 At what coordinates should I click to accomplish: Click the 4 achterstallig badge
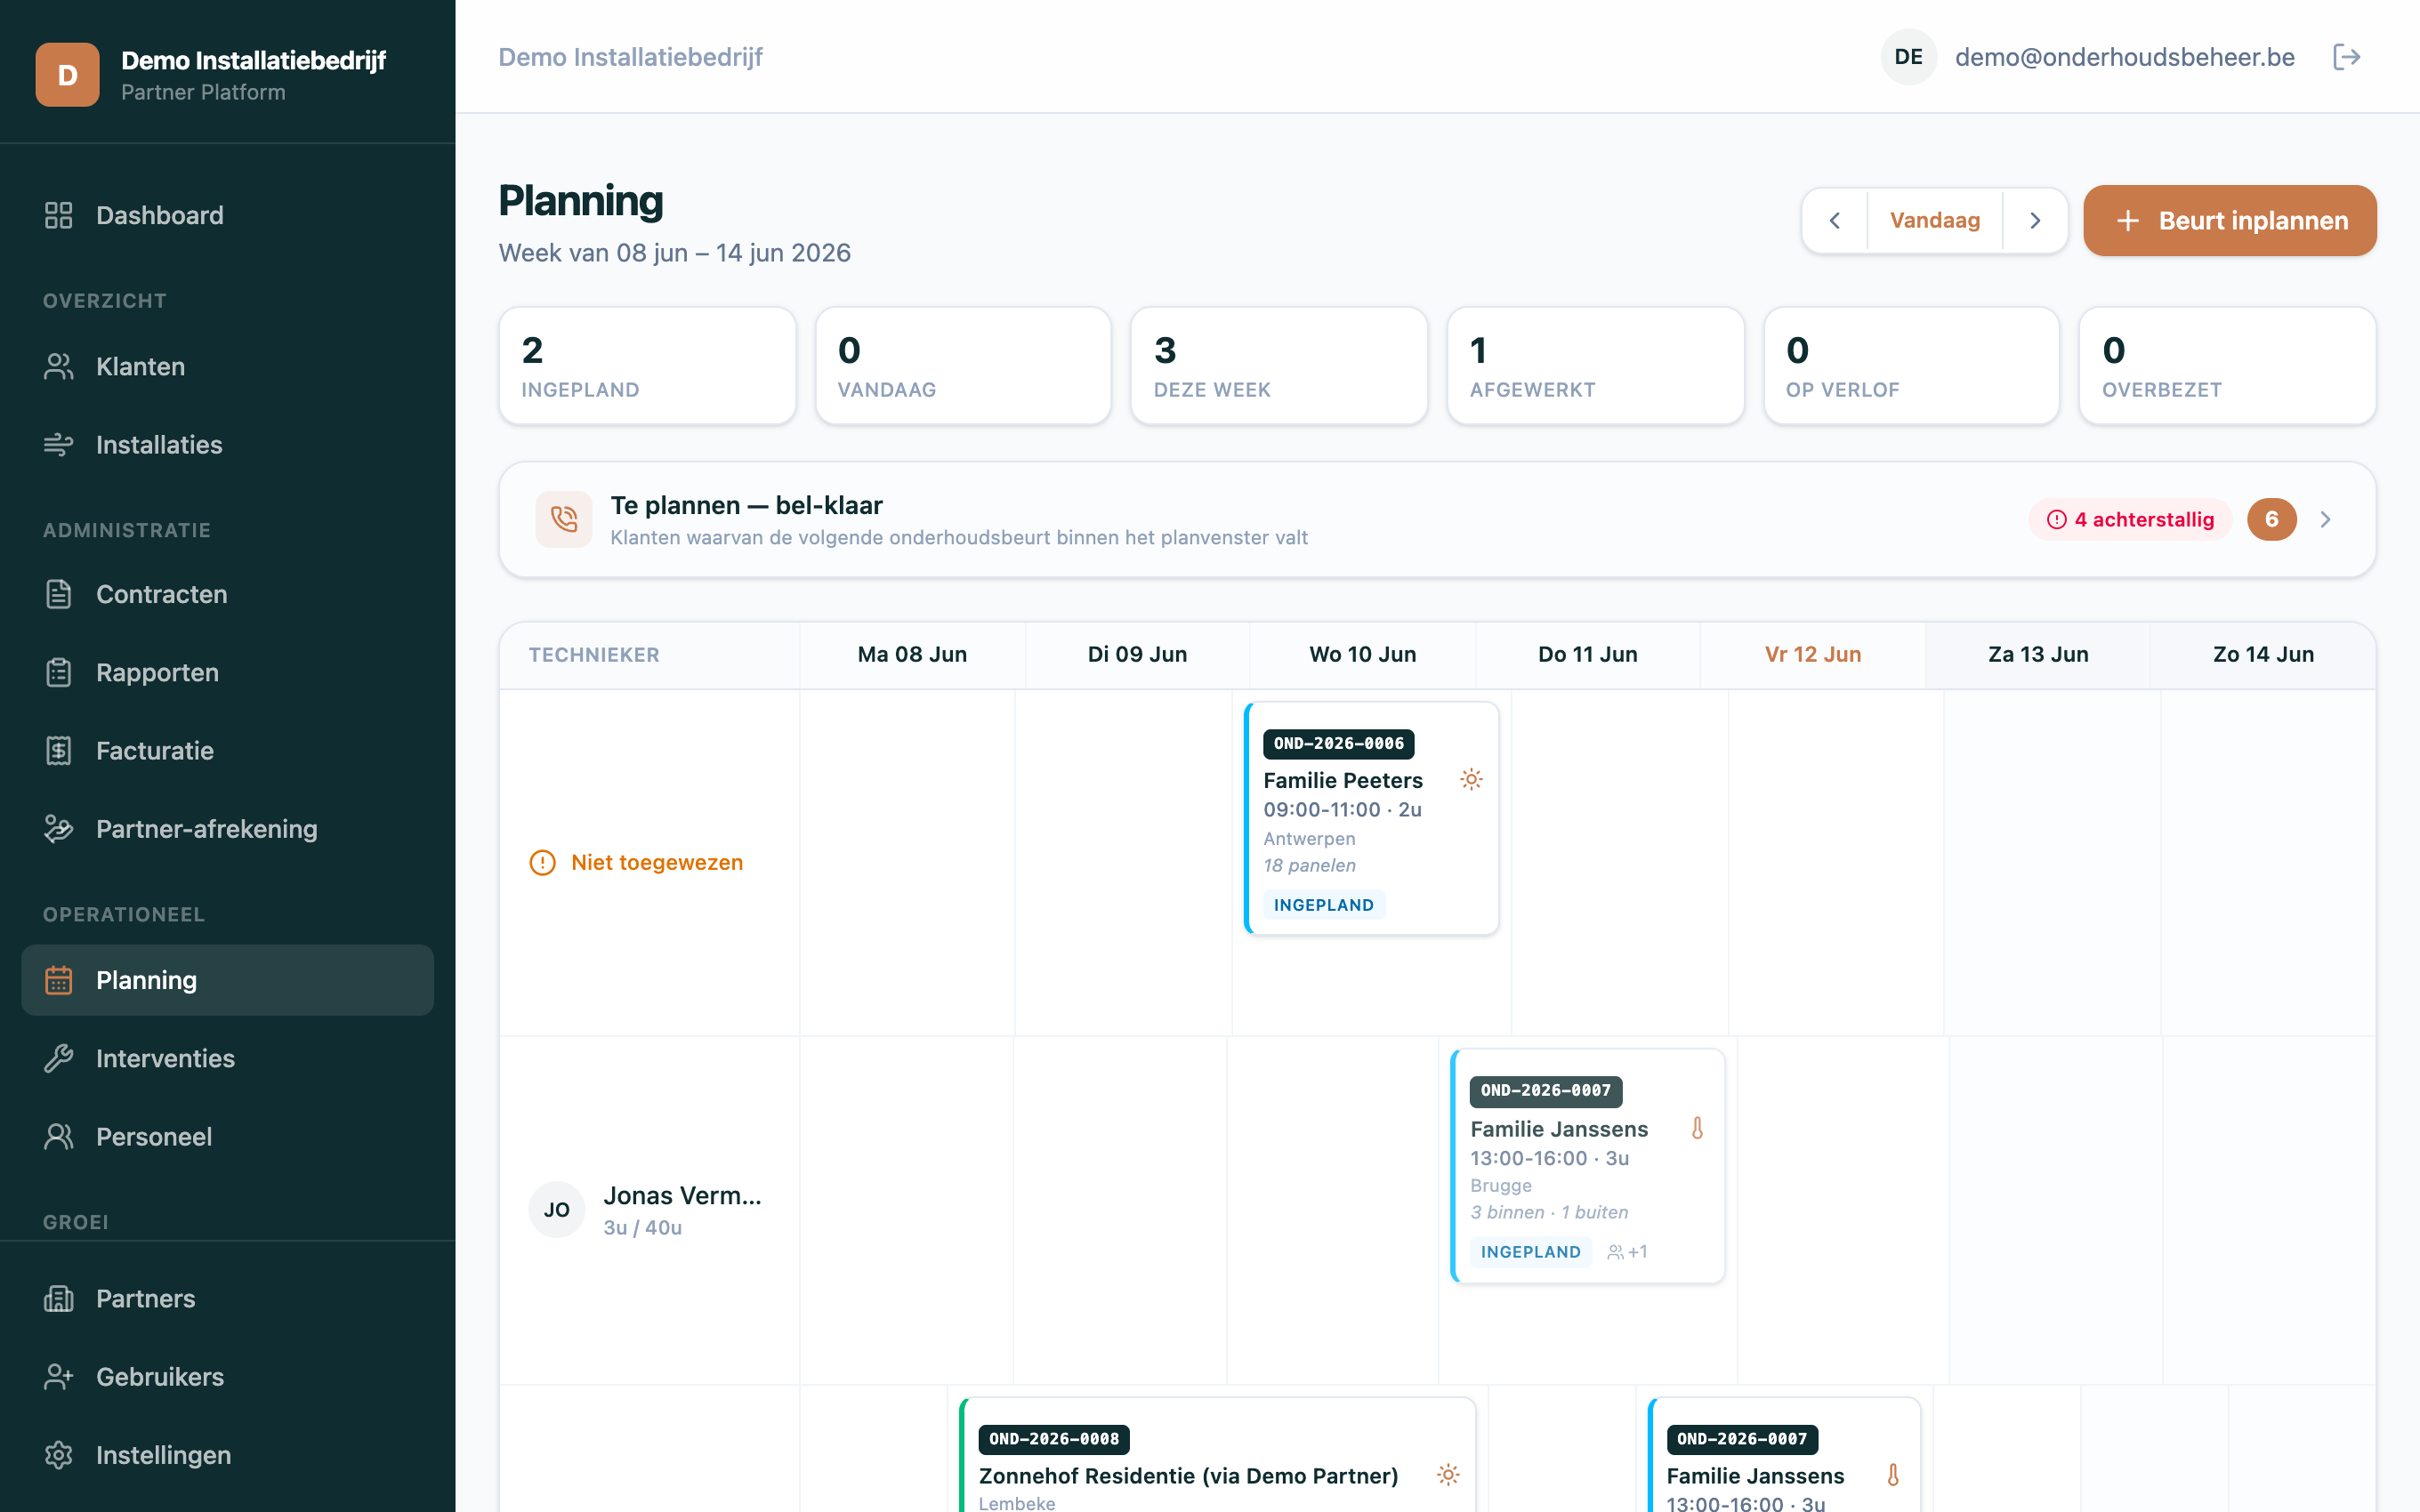pyautogui.click(x=2130, y=519)
